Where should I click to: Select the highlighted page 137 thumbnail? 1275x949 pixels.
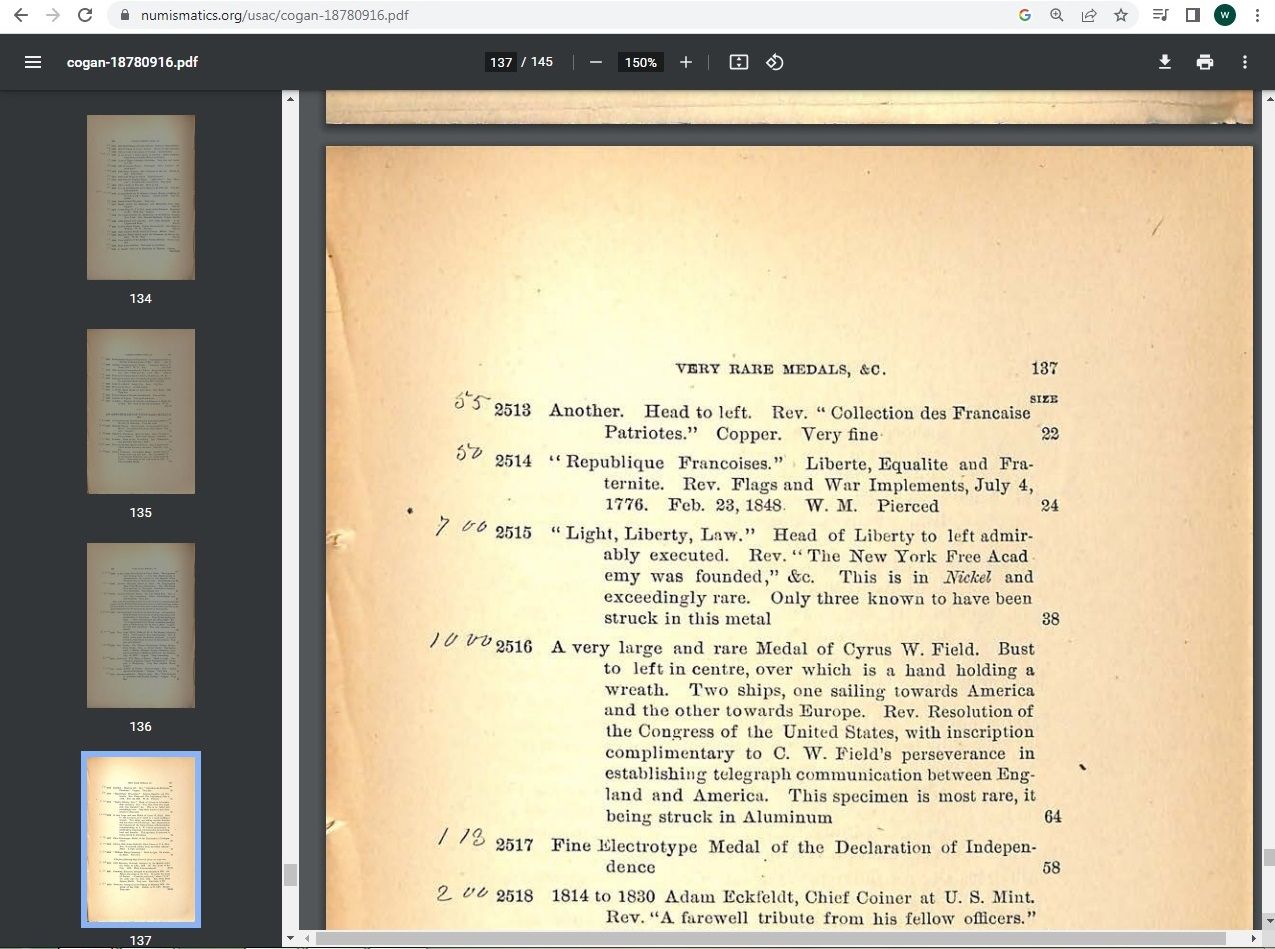coord(141,839)
